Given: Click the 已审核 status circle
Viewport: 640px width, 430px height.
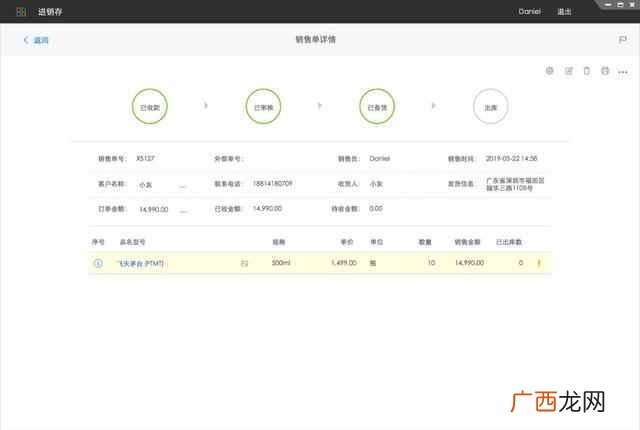Looking at the screenshot, I should [x=263, y=107].
